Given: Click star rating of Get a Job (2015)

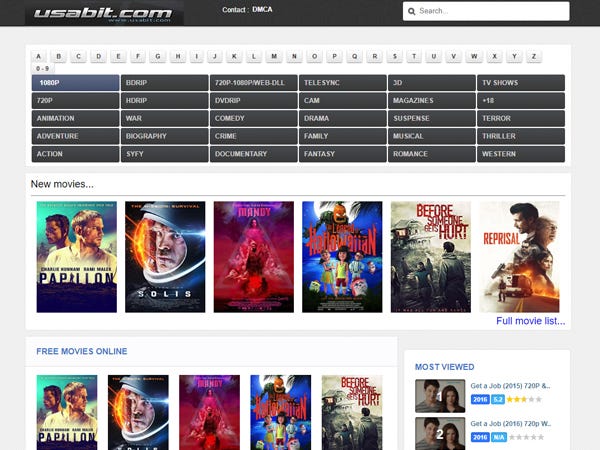Looking at the screenshot, I should tap(524, 399).
